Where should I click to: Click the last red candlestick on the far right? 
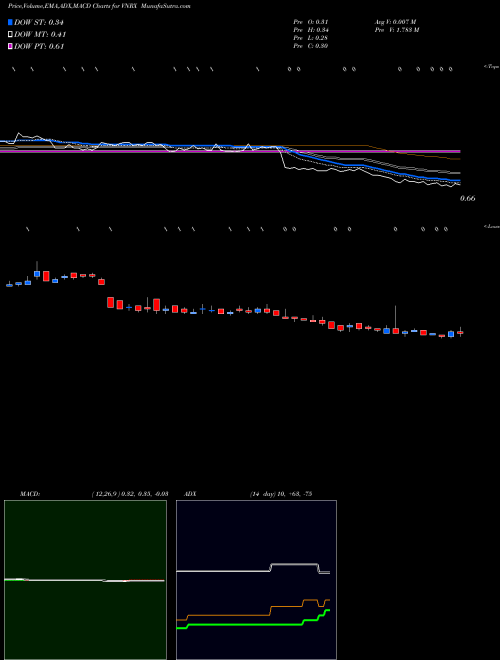pyautogui.click(x=460, y=333)
